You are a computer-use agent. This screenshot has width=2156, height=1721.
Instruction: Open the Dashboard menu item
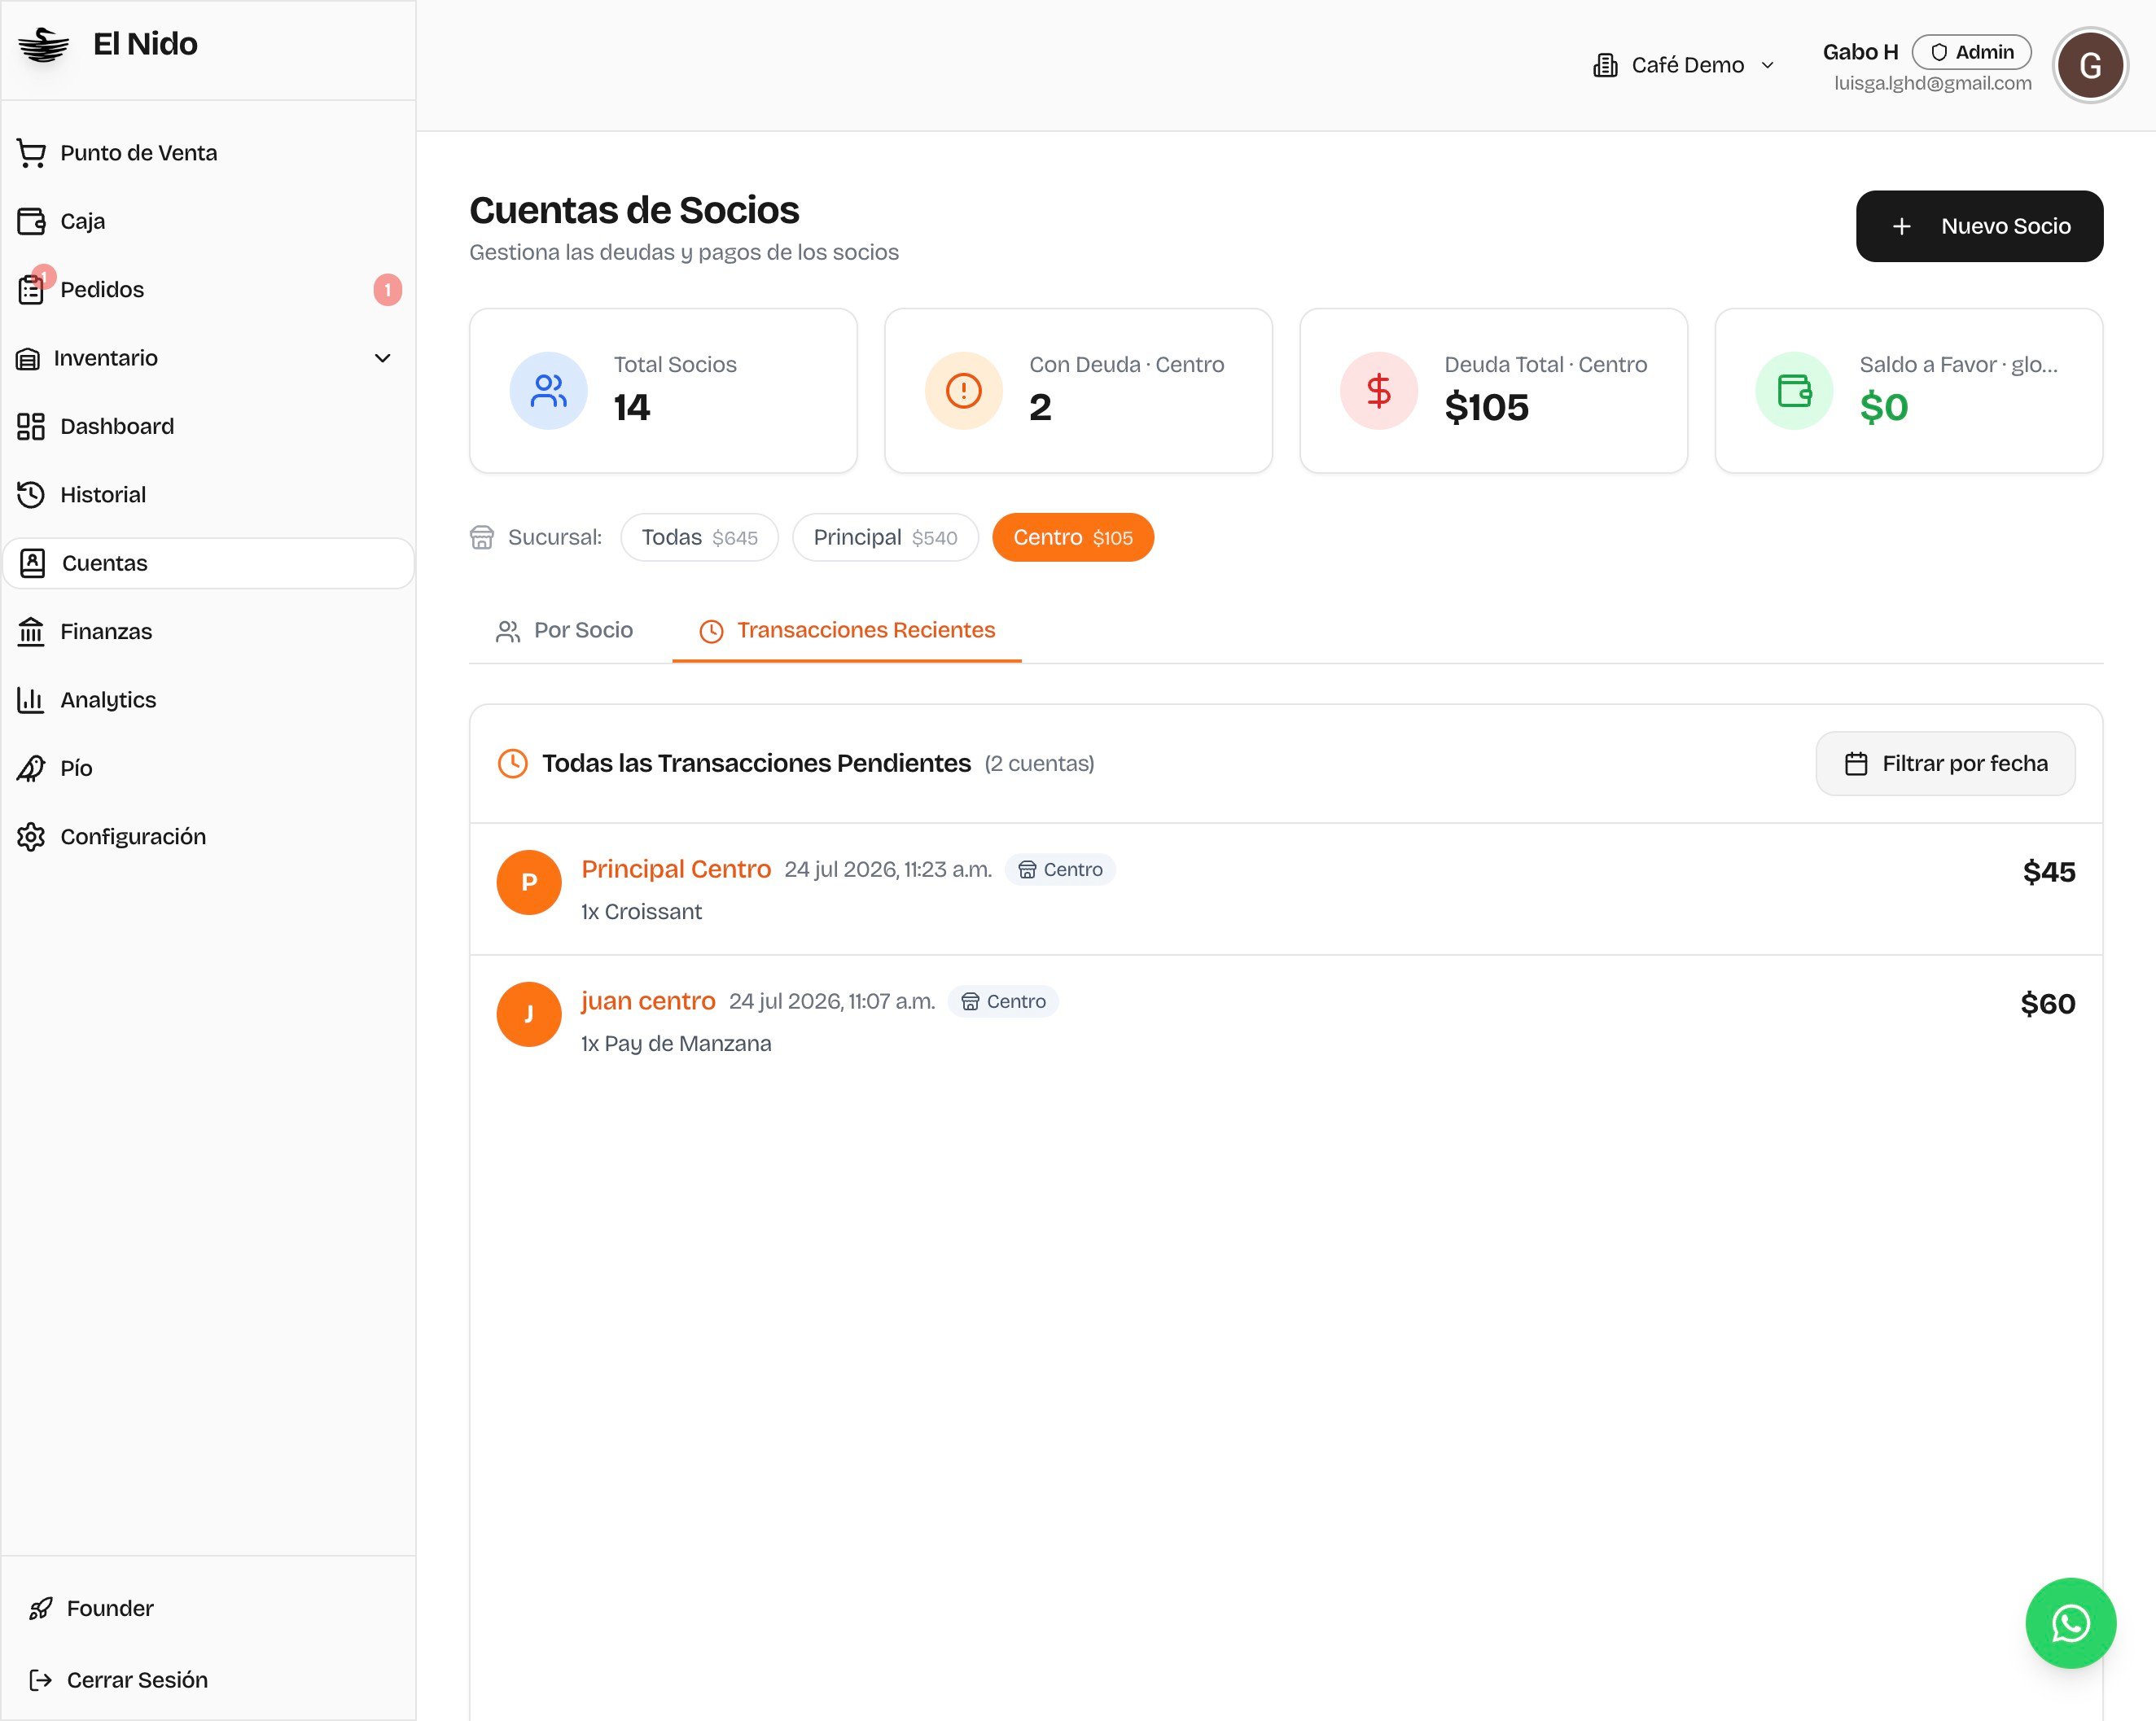coord(208,427)
